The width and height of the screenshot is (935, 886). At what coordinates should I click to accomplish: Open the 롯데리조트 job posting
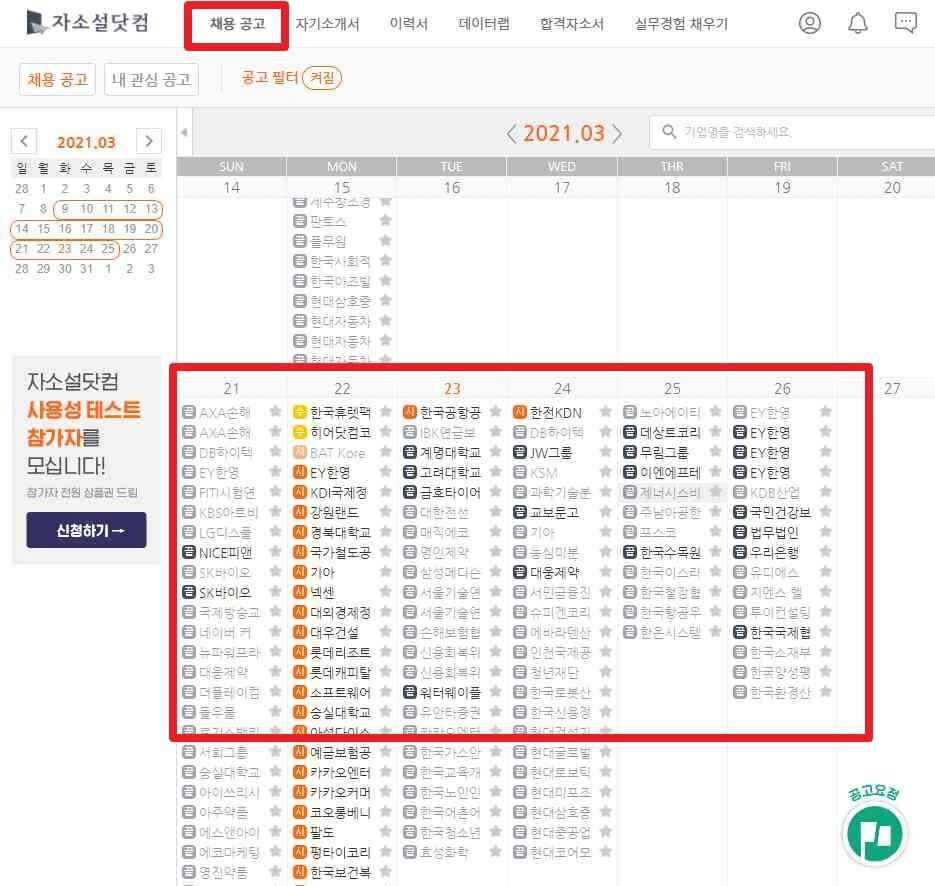point(340,652)
